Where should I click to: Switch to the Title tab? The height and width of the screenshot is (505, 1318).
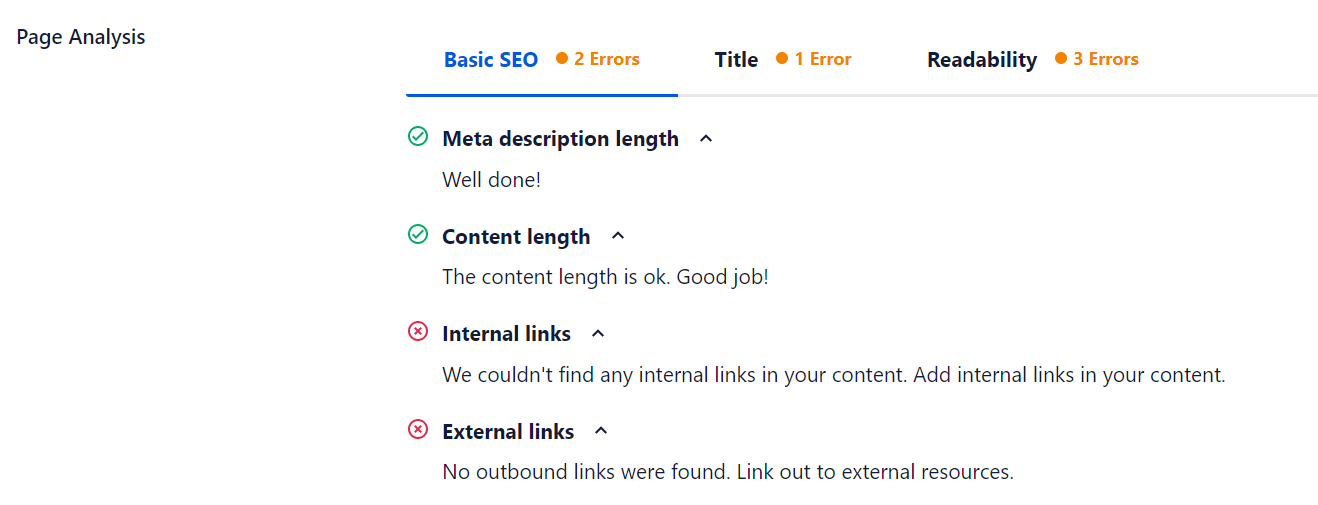[x=736, y=60]
